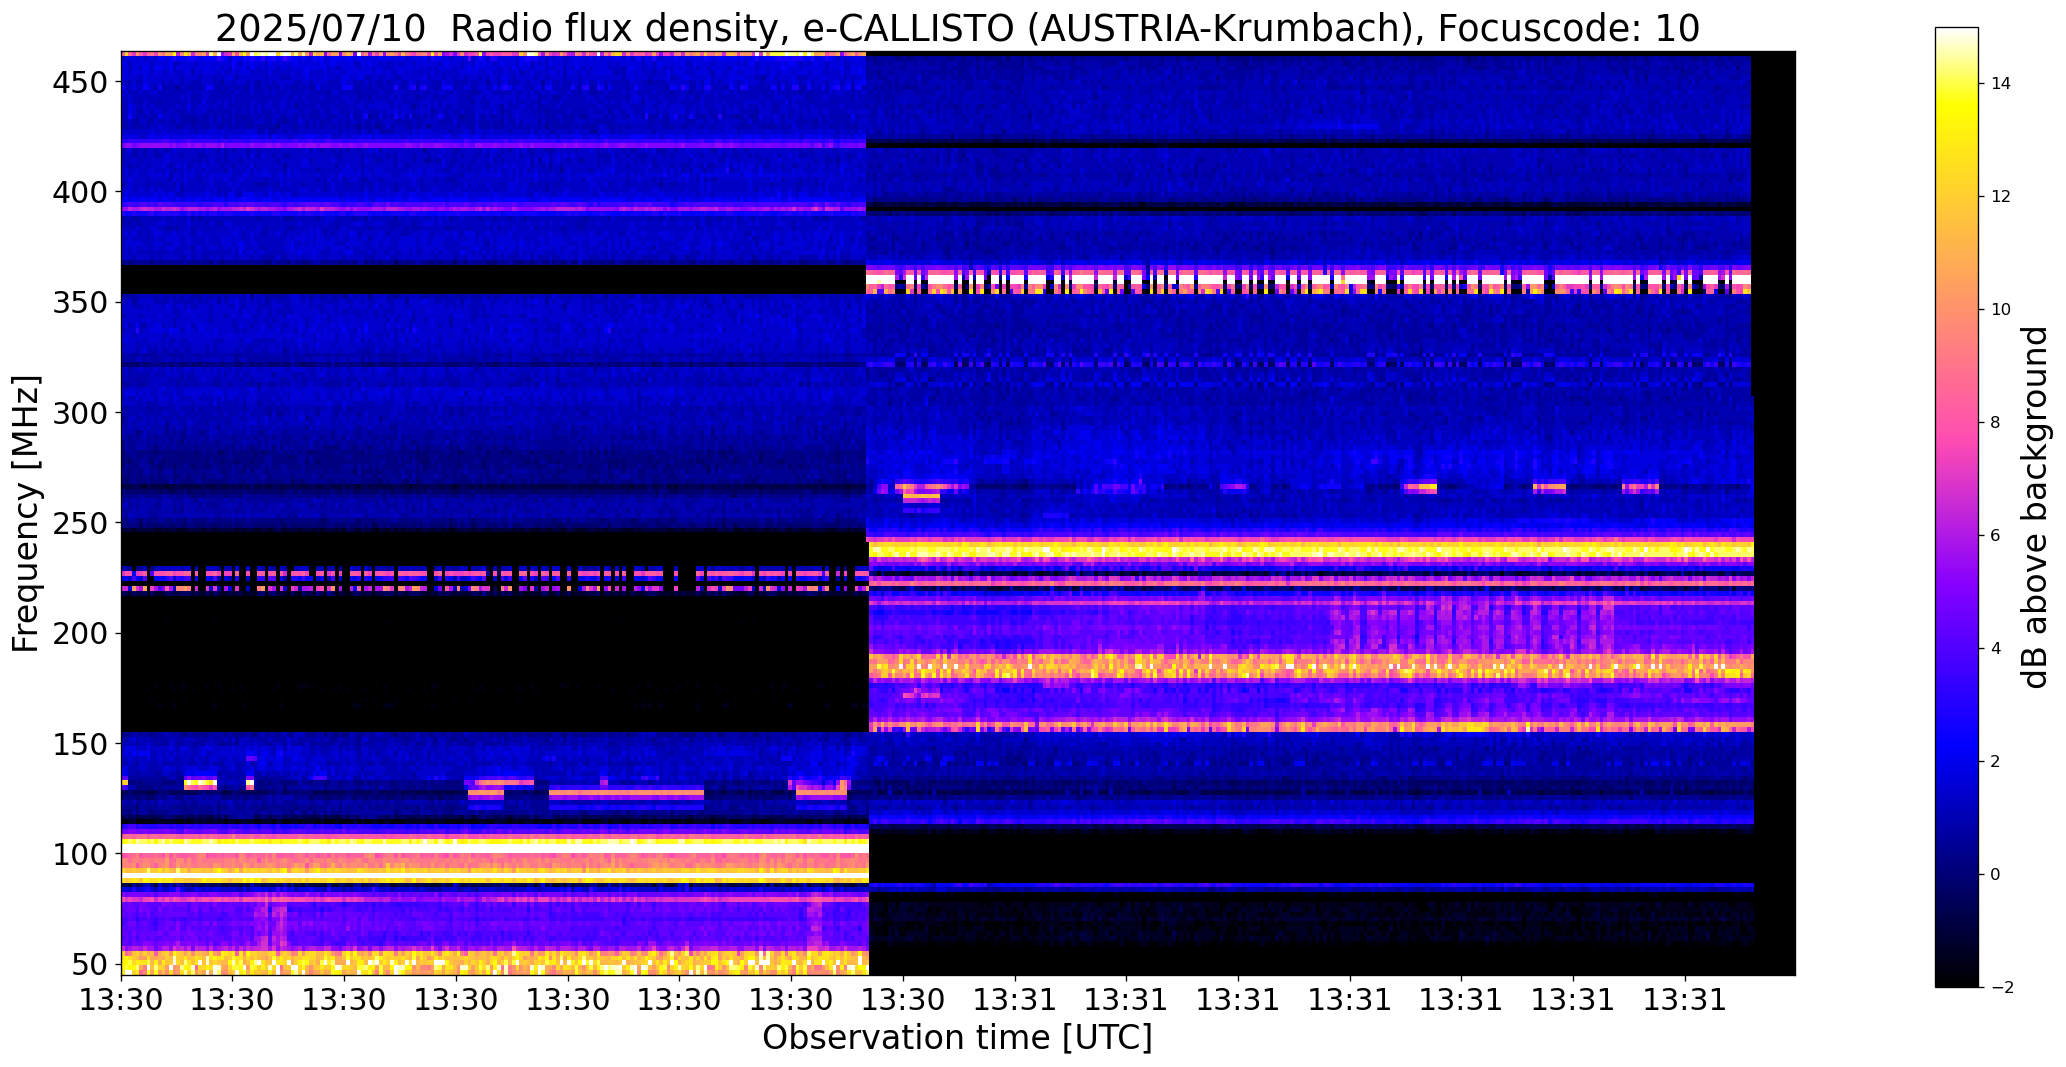Screen dimensions: 2066x1067
Task: Click the 100 tick on frequency axis
Action: (78, 854)
